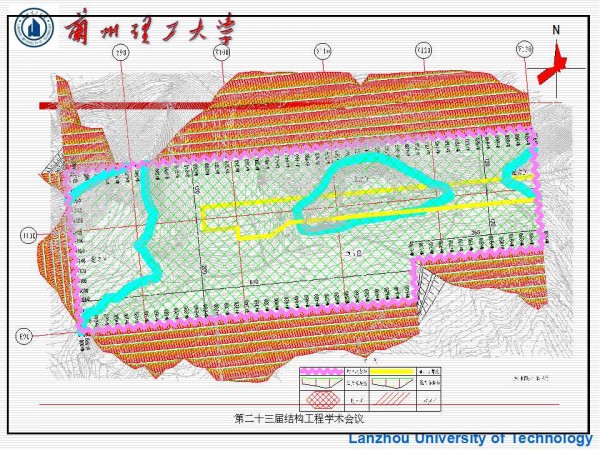600x450 pixels.
Task: Click the Lanzhou University of Technology text
Action: click(470, 439)
